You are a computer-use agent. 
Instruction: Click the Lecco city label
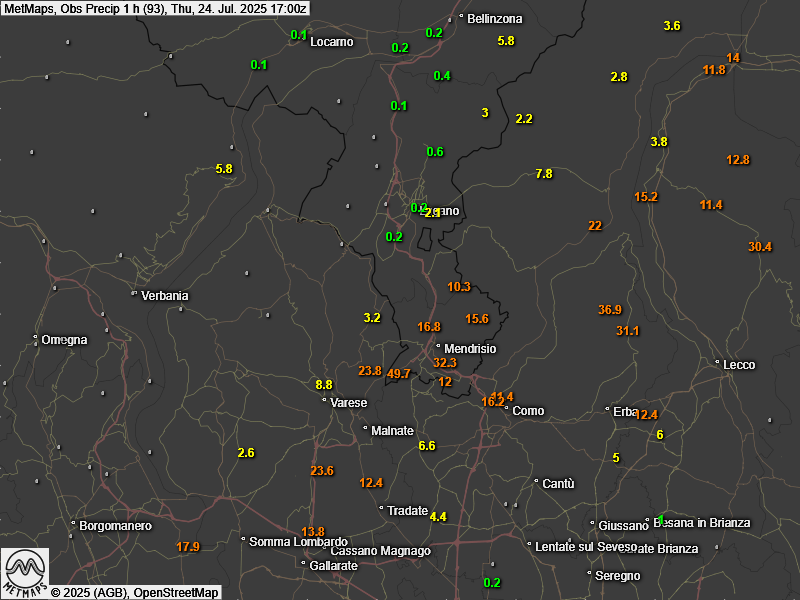[x=739, y=365]
